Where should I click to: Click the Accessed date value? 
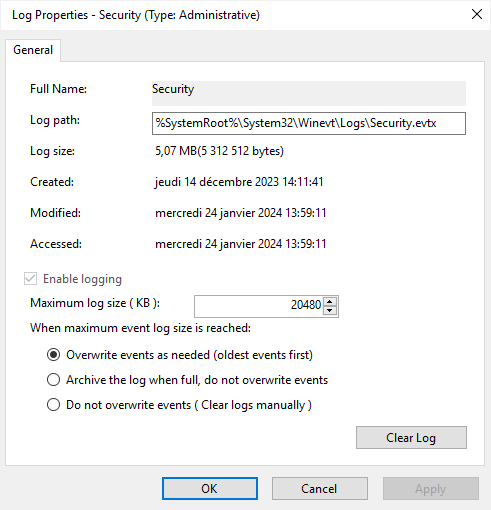(x=241, y=244)
